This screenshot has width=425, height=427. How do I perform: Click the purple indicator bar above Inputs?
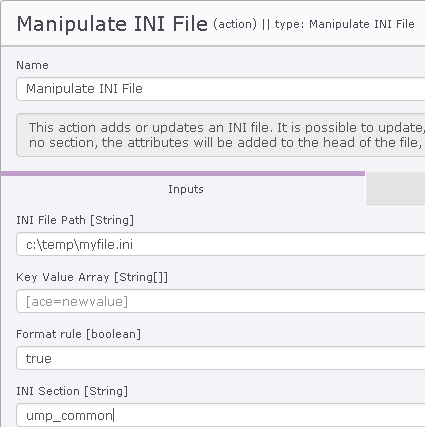click(183, 173)
